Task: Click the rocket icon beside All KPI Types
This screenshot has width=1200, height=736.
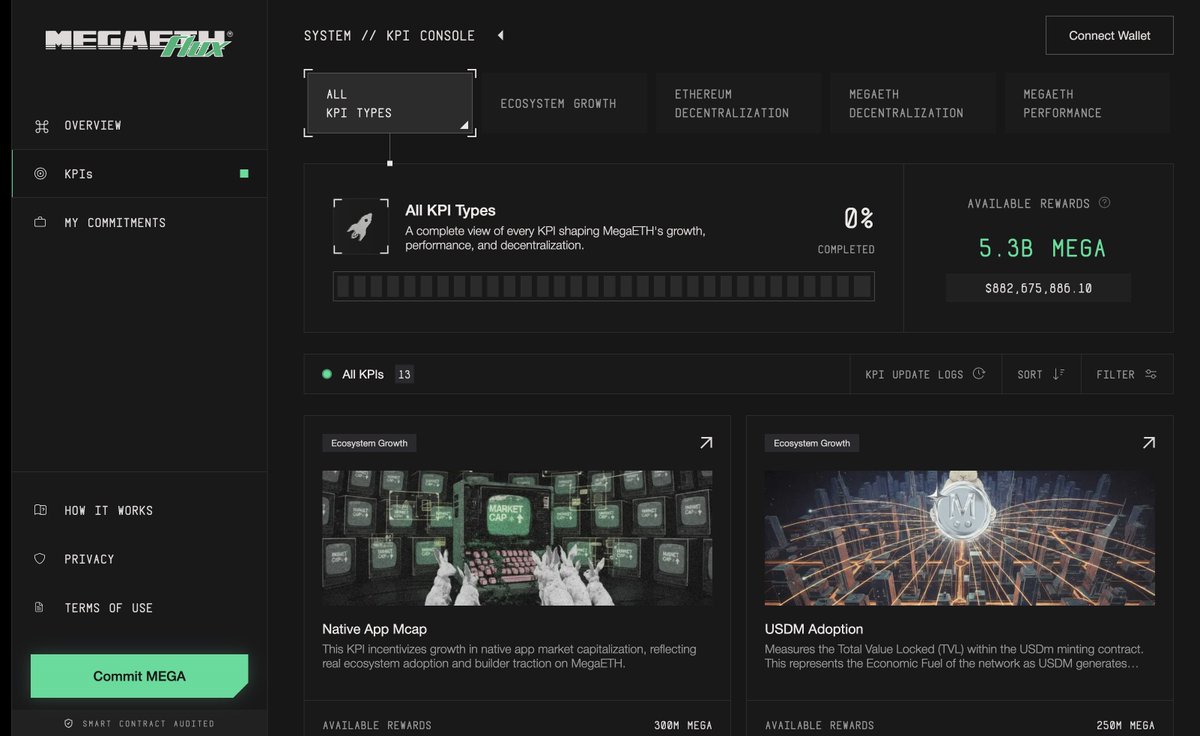Action: pos(359,226)
